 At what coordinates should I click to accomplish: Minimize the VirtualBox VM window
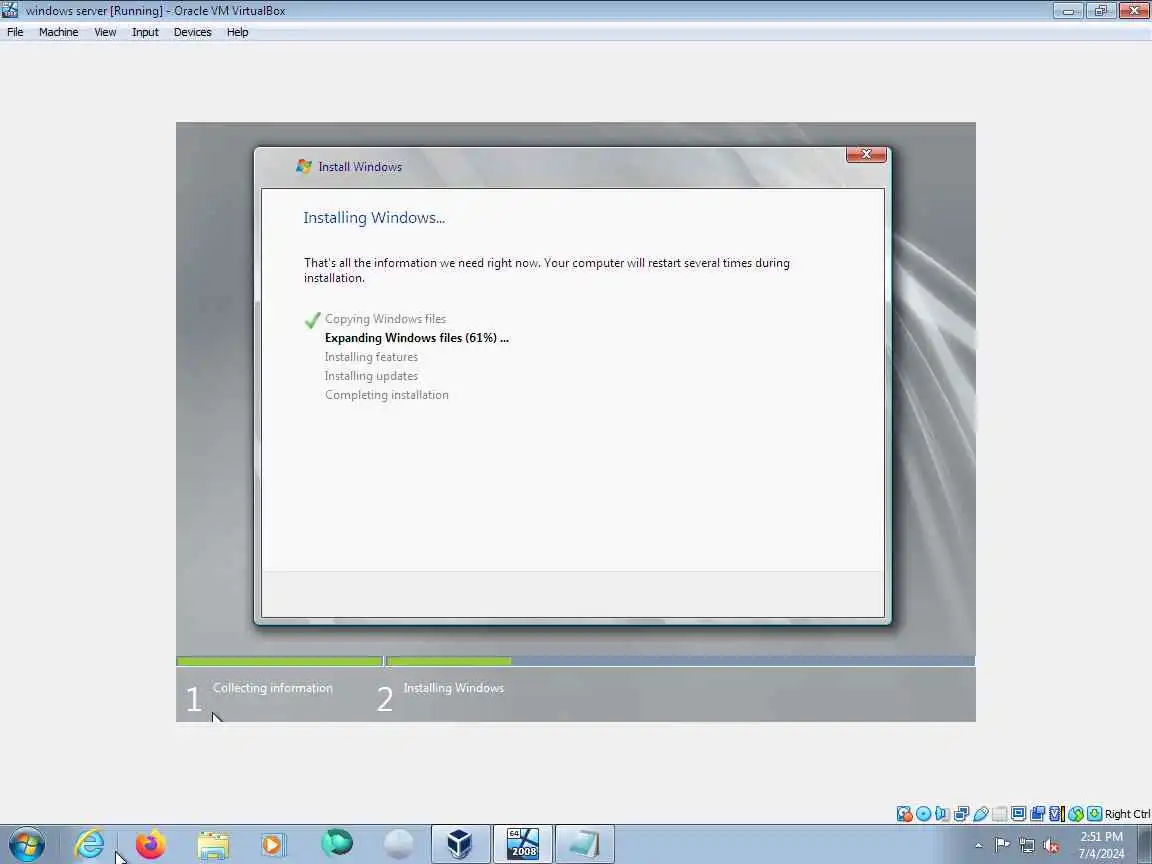tap(1068, 10)
